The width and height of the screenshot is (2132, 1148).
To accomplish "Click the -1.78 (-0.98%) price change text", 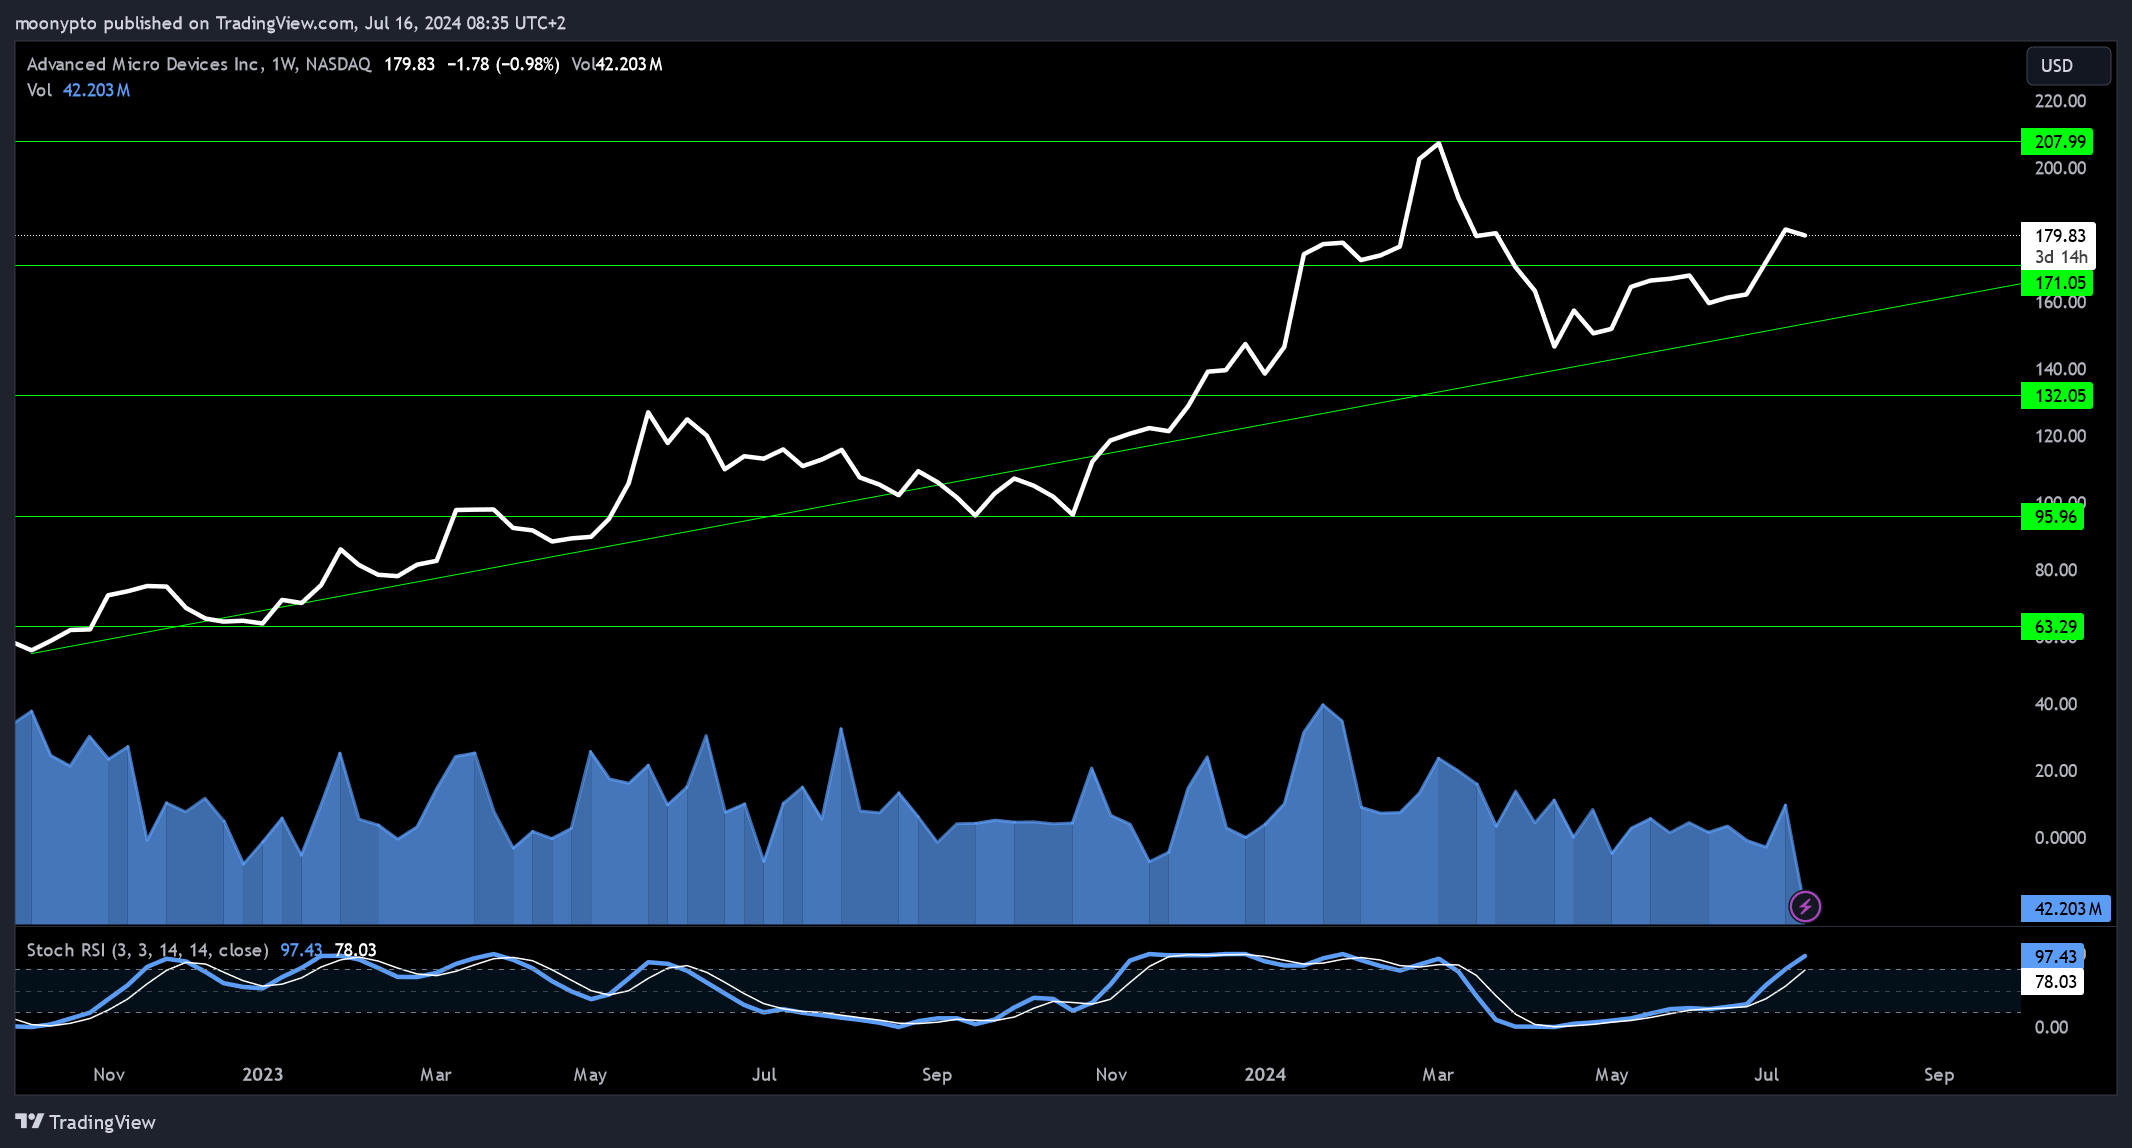I will (503, 64).
